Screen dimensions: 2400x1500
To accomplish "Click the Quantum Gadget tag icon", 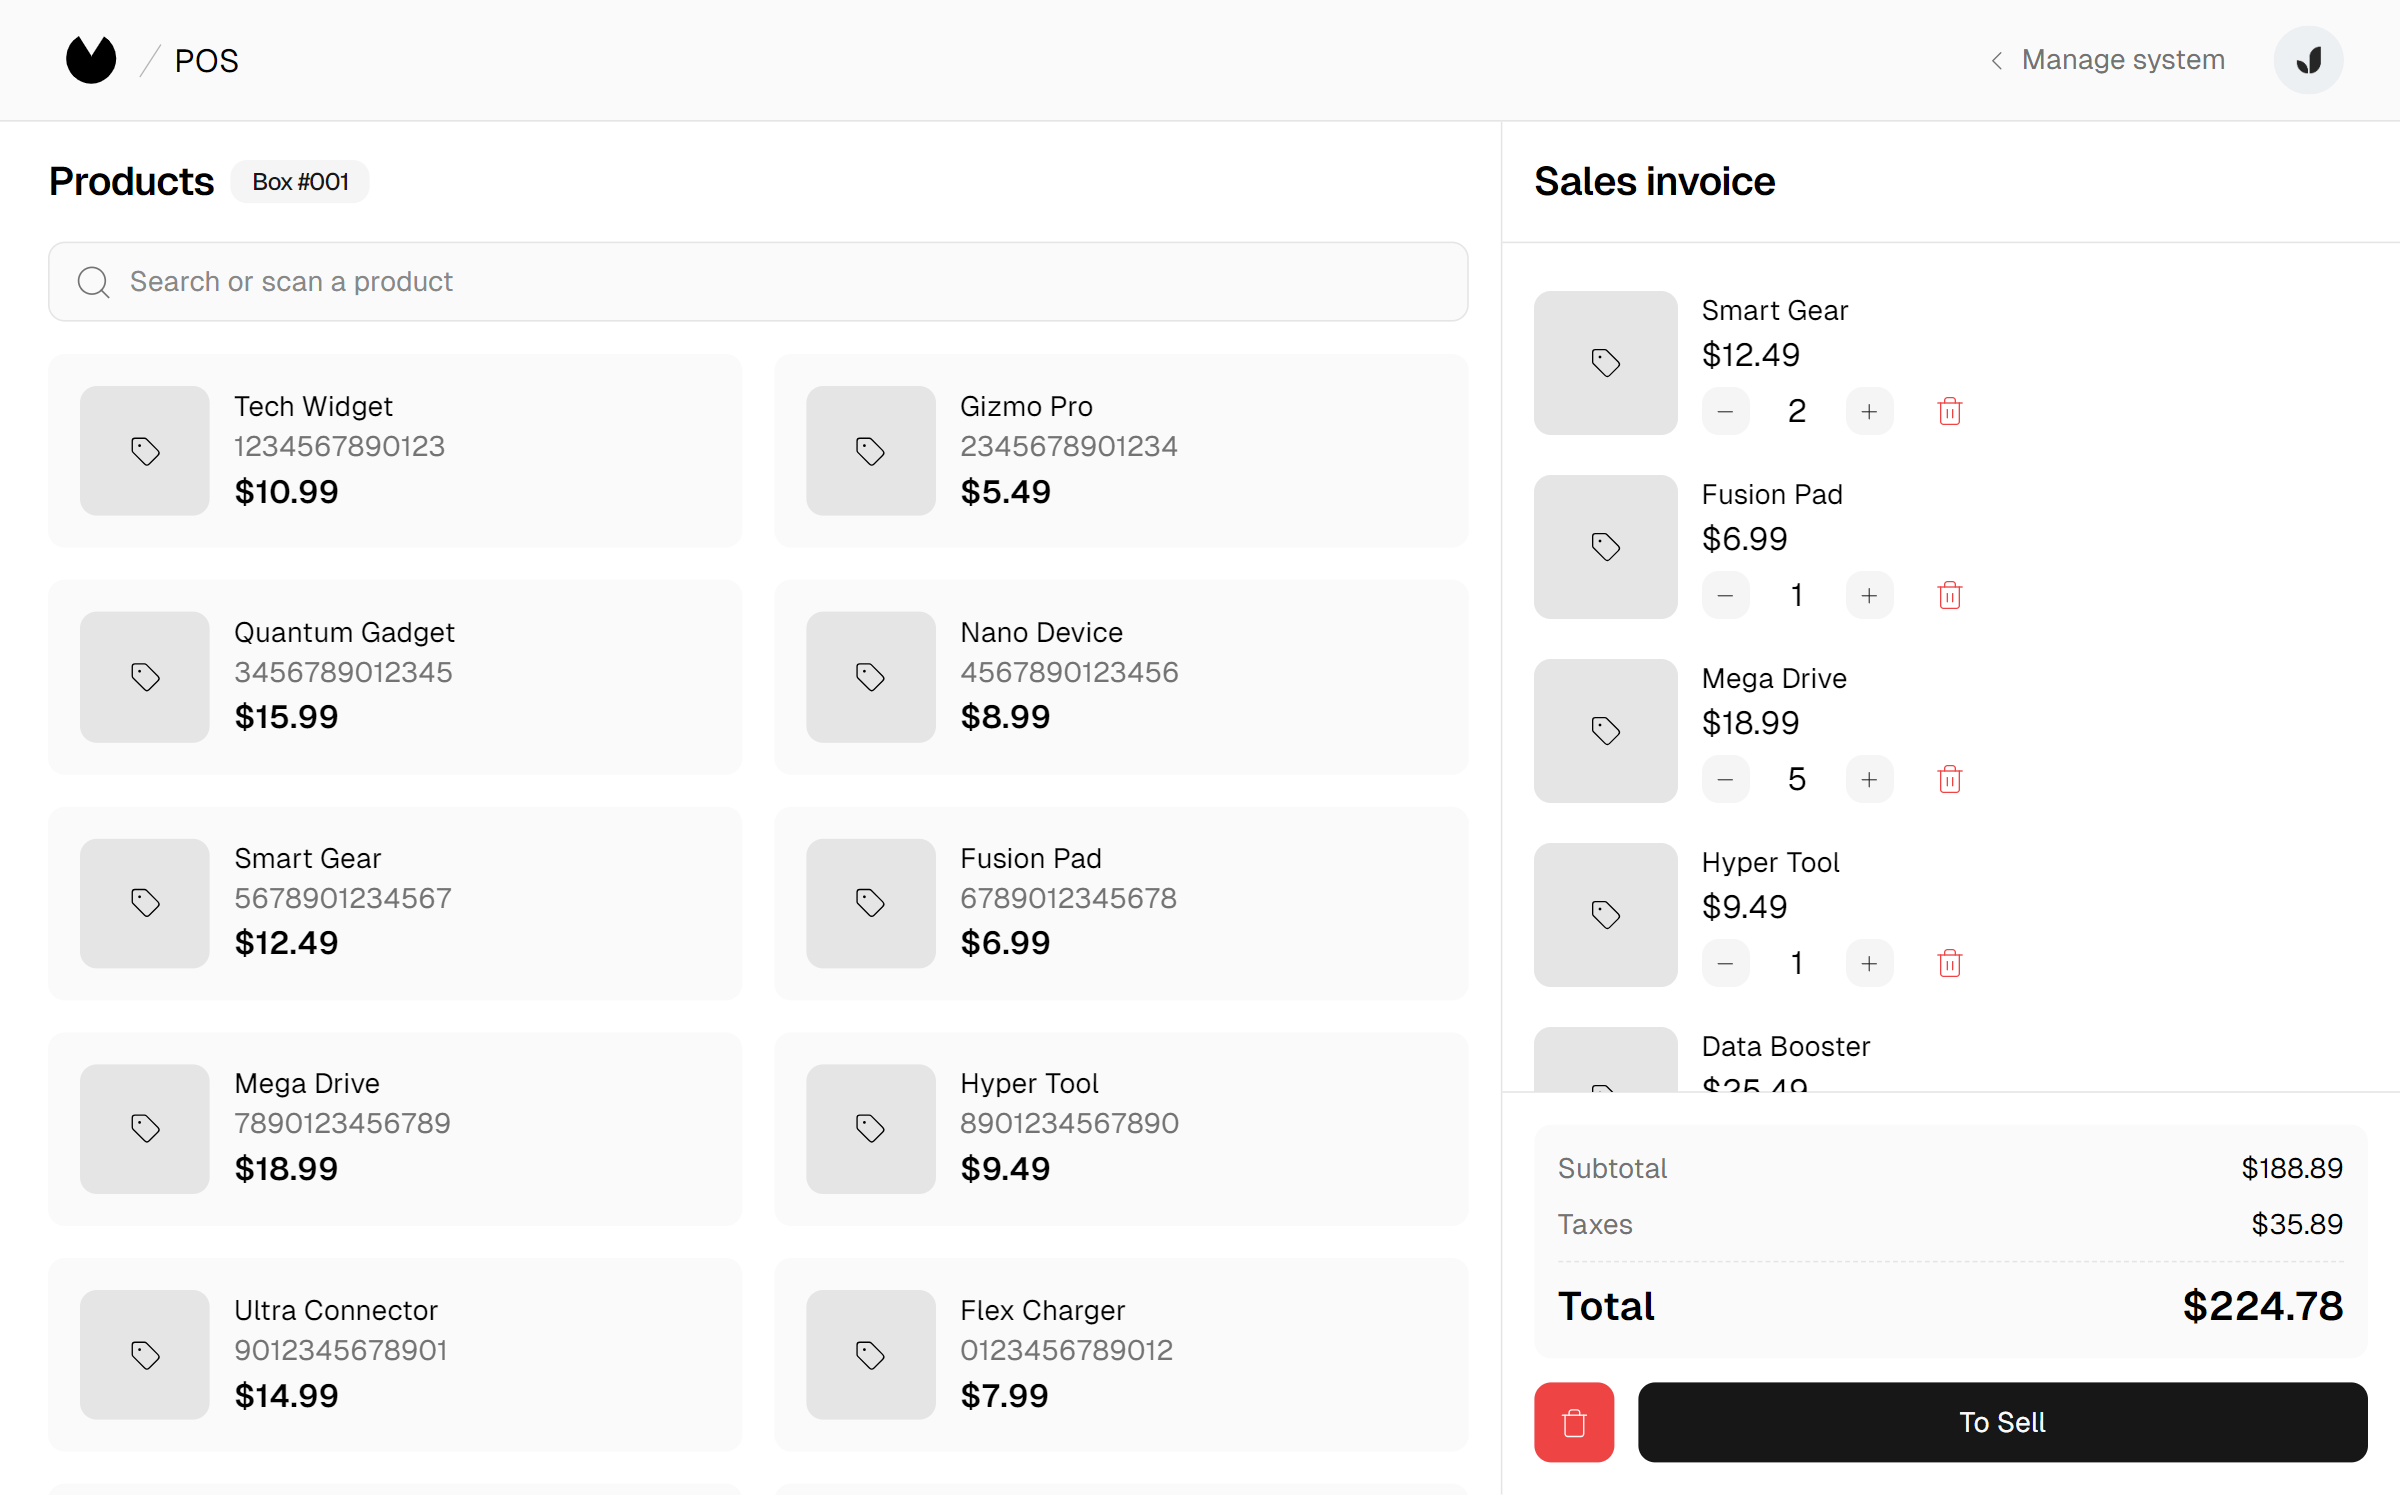I will tap(145, 677).
